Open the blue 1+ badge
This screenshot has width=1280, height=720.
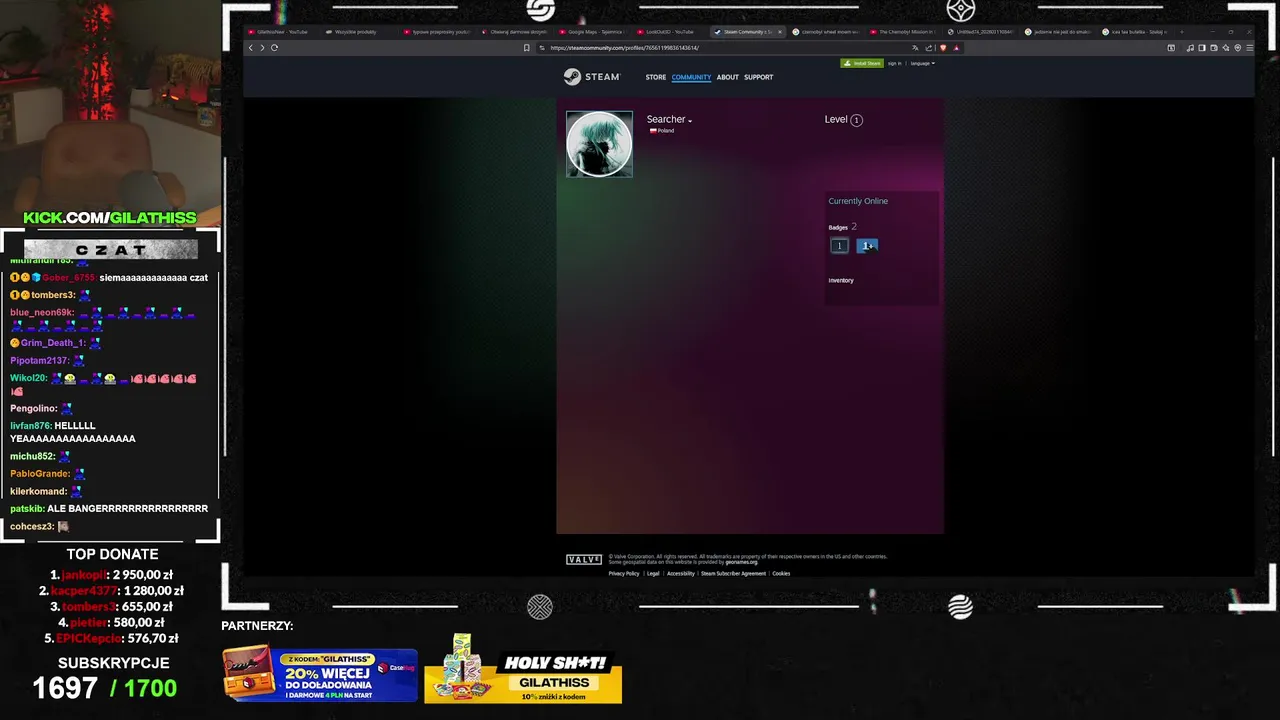coord(867,246)
